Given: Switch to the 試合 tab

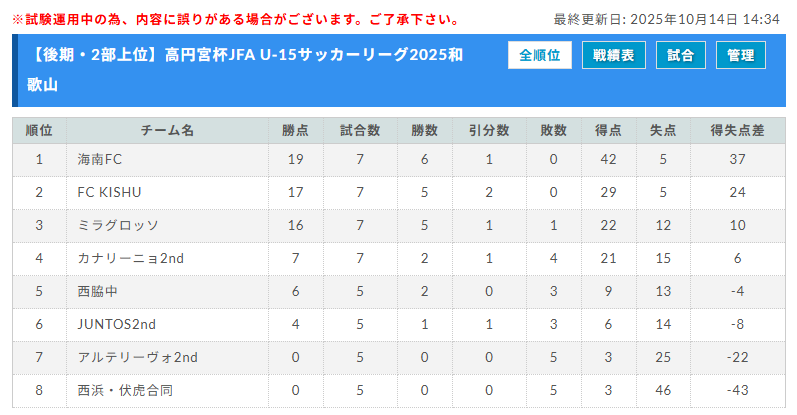Looking at the screenshot, I should point(681,55).
